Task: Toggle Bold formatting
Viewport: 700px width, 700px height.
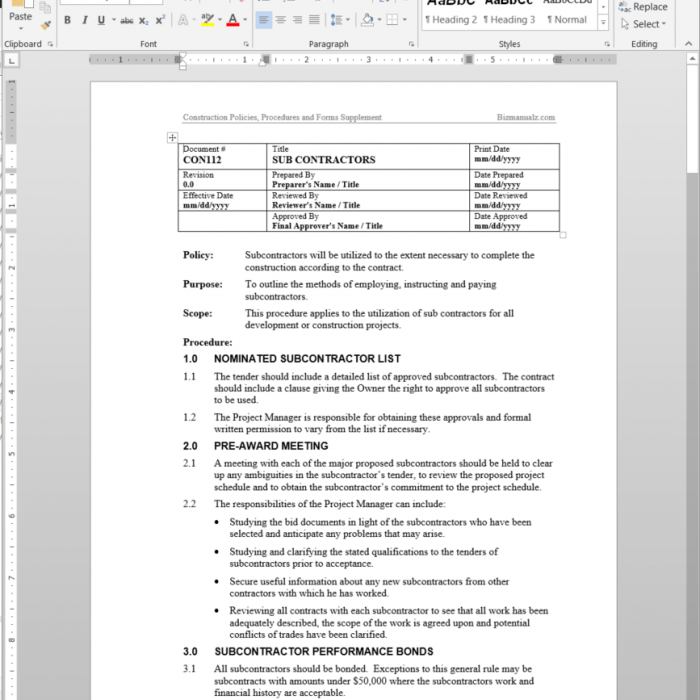Action: click(x=67, y=20)
